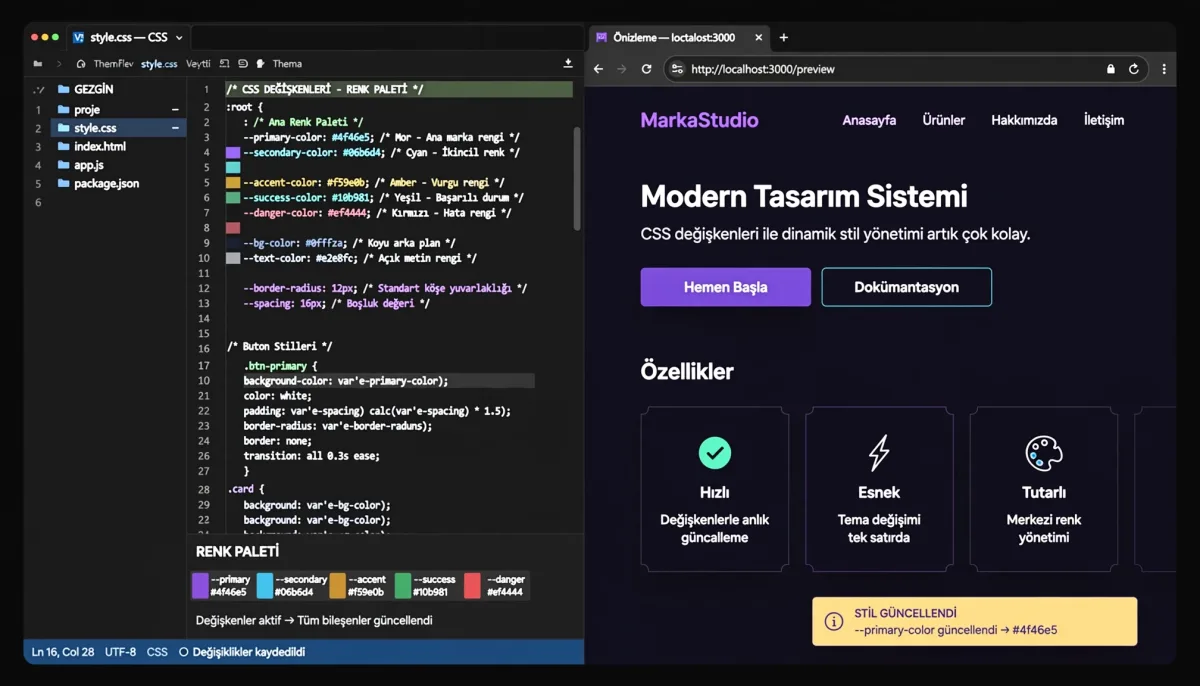Click the package.json file icon

click(x=64, y=184)
